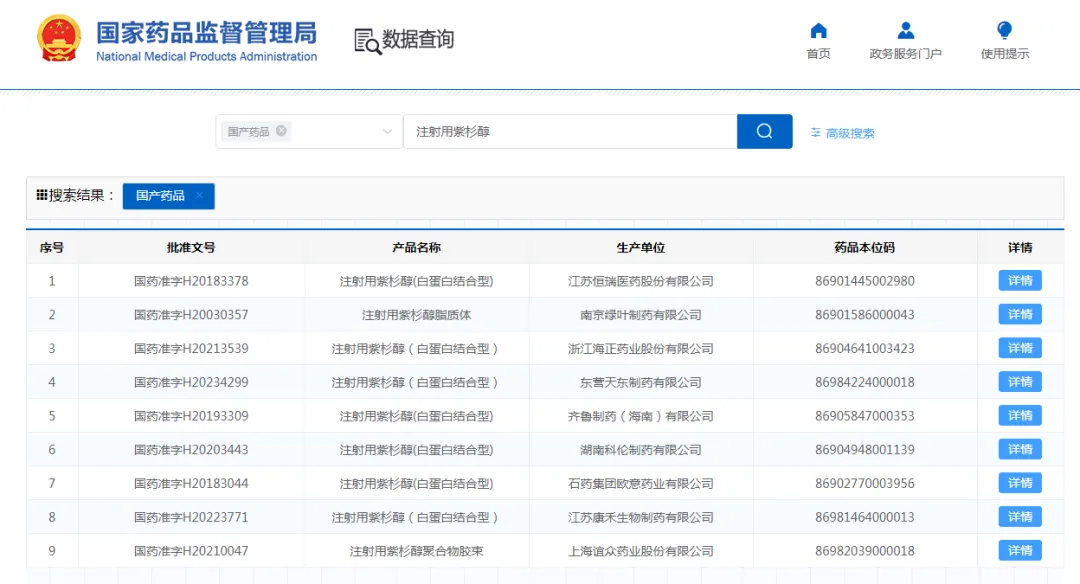Open 详情 for 江苏恒瑞医药 row

coord(1019,281)
